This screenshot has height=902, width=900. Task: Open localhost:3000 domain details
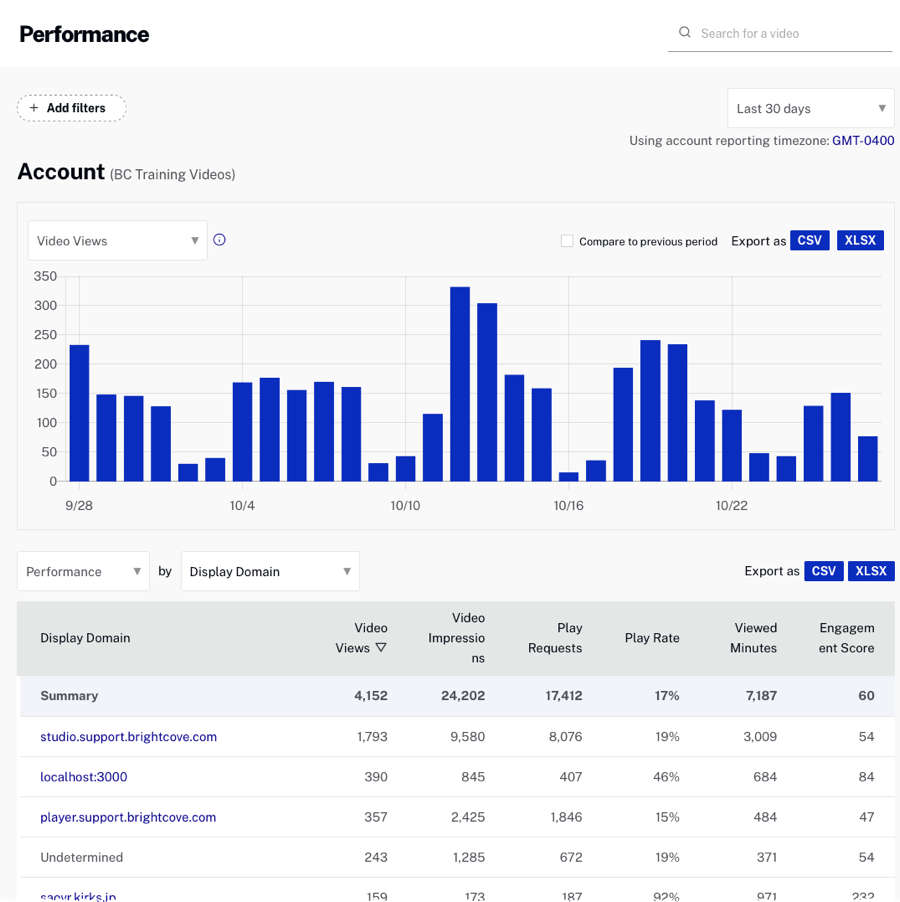(84, 776)
